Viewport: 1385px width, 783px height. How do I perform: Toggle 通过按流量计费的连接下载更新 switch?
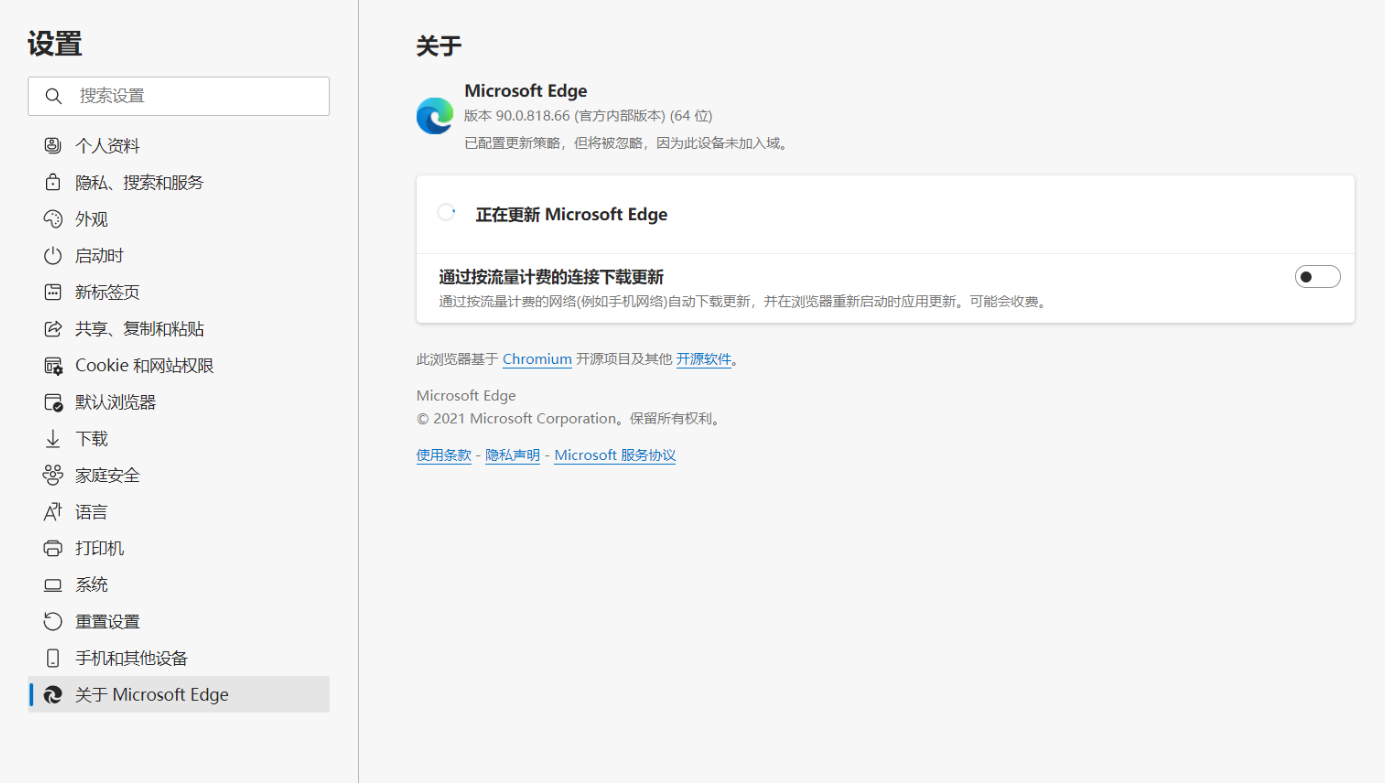pos(1317,277)
